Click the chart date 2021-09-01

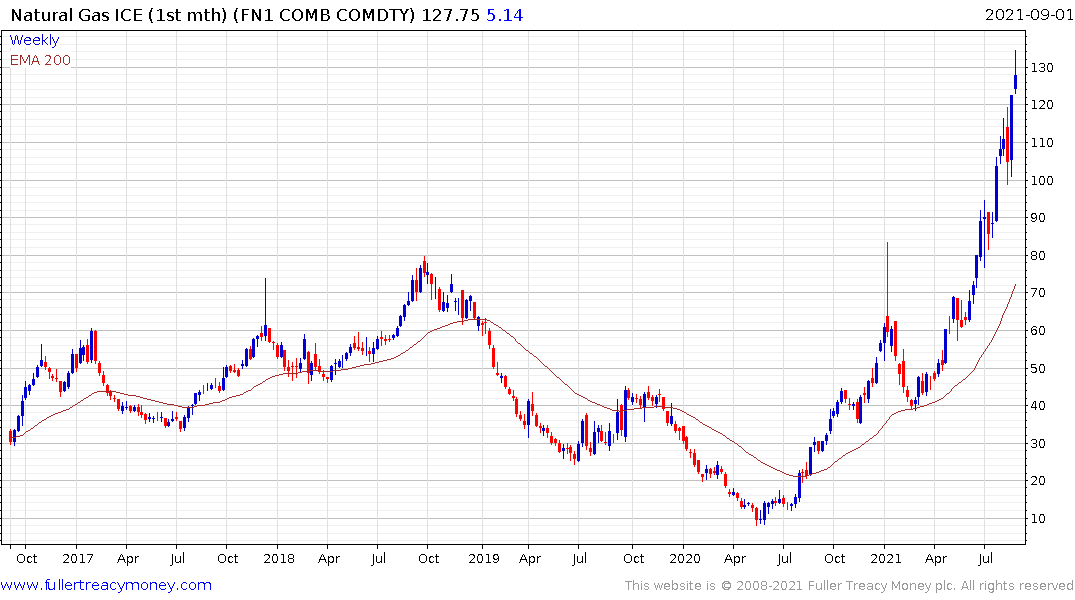click(1029, 14)
